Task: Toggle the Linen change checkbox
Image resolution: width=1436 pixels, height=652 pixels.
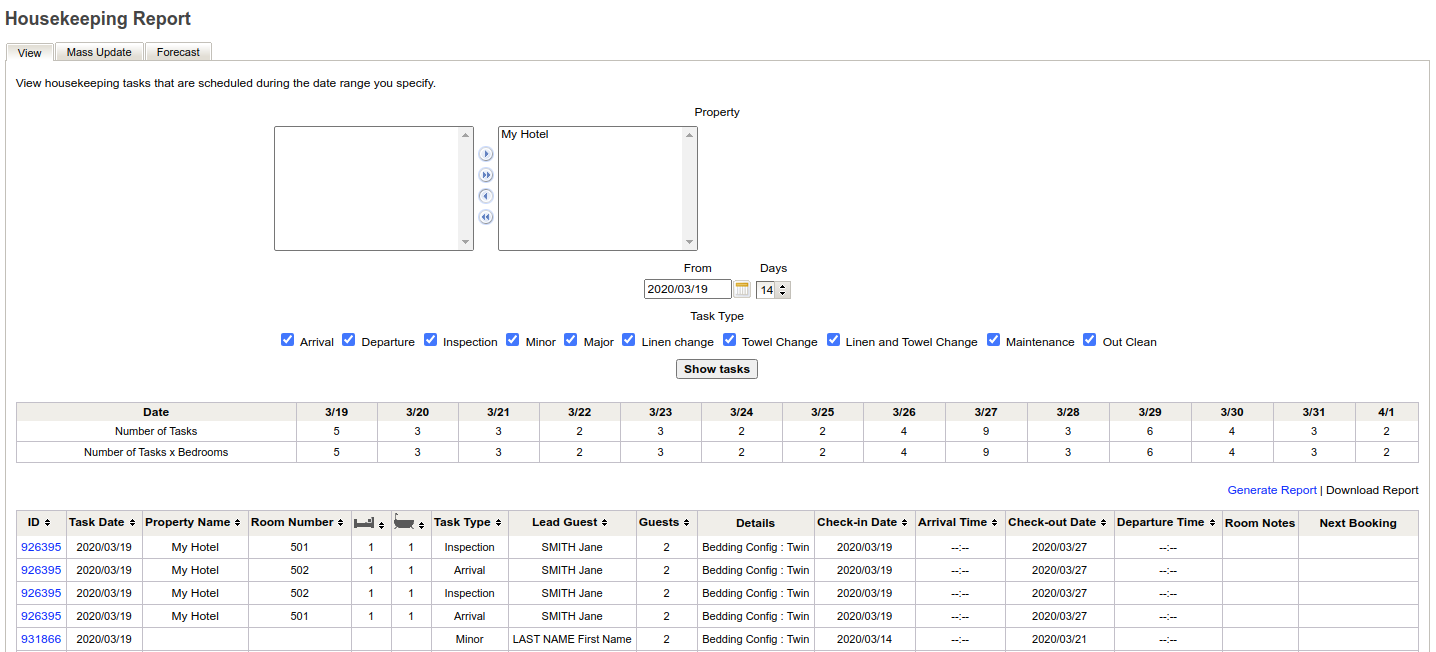Action: tap(629, 340)
